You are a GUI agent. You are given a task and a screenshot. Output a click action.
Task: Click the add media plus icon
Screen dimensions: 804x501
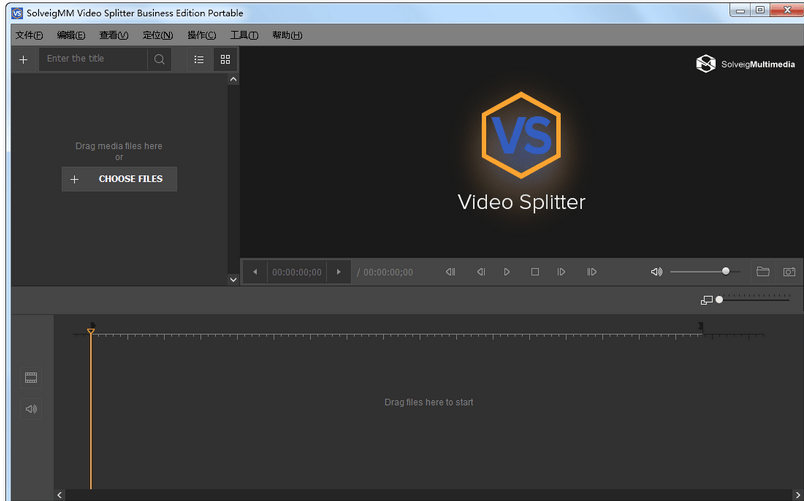pos(24,59)
